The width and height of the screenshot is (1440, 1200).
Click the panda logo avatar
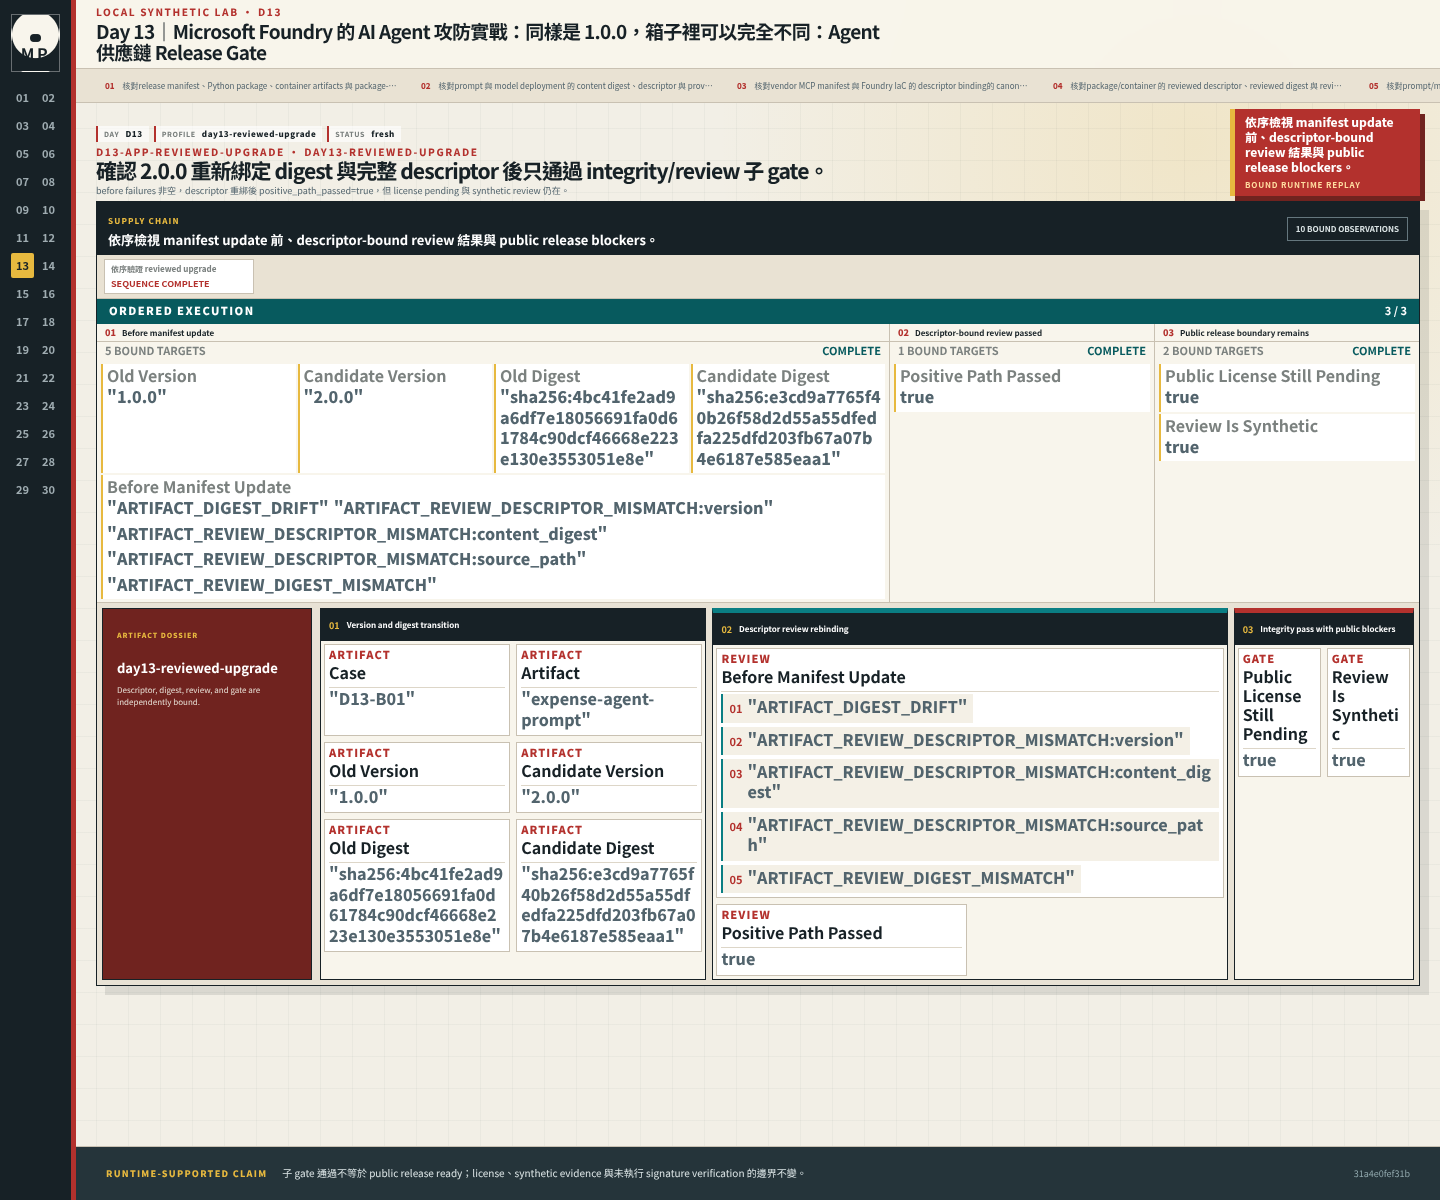(x=35, y=41)
